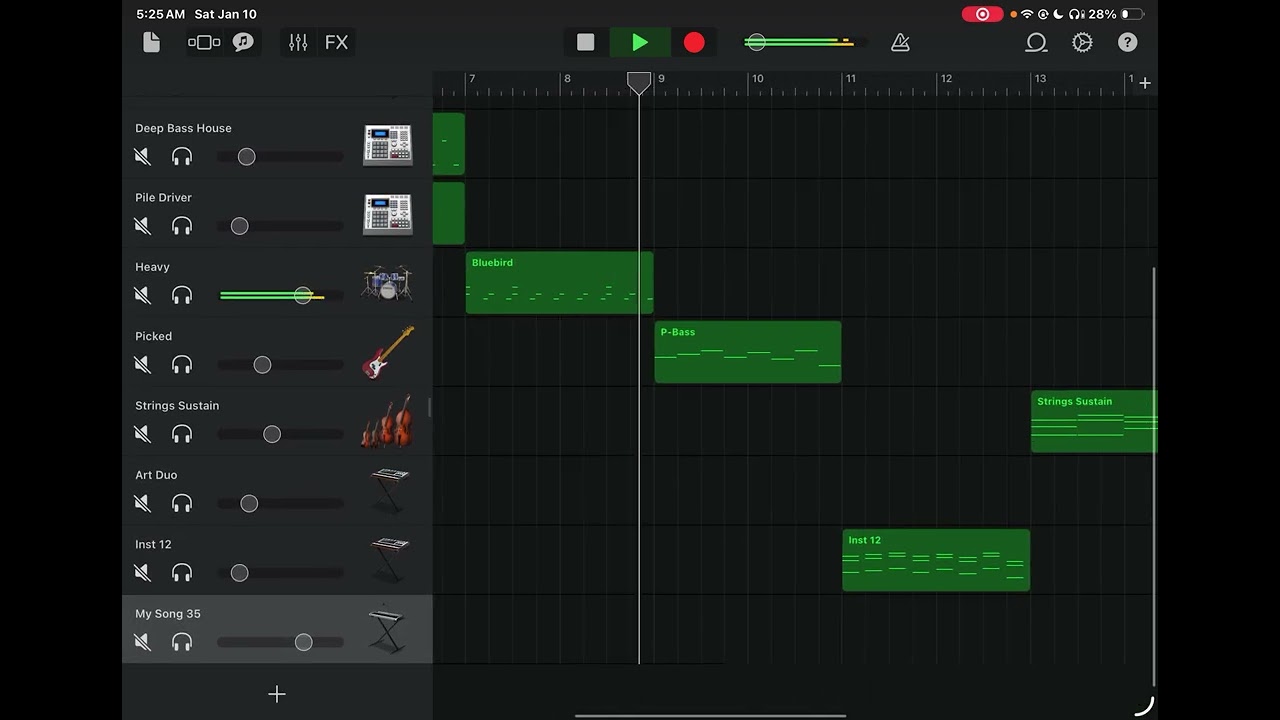
Task: Select the Bluebird drum region
Action: click(x=560, y=283)
